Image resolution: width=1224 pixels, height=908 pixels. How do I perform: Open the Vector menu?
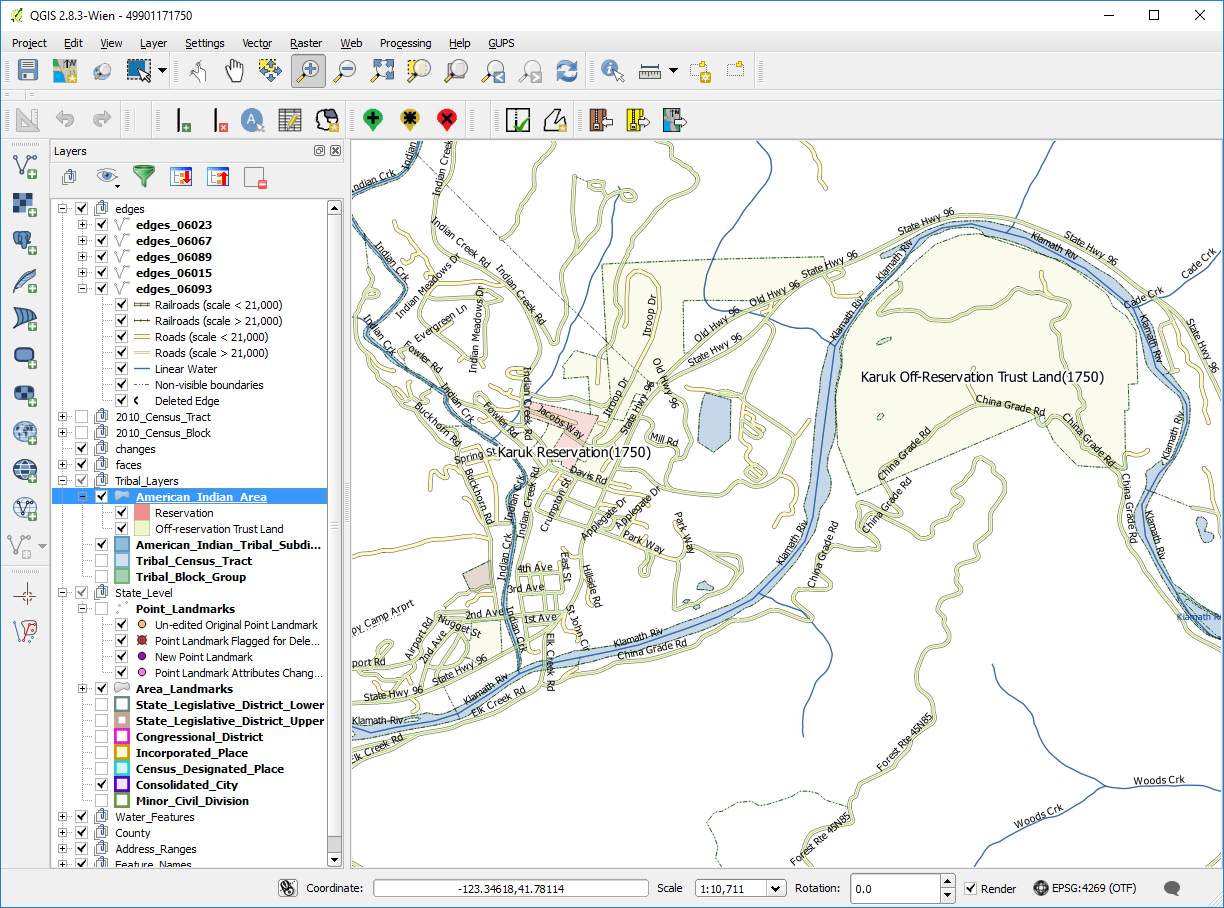click(x=257, y=43)
